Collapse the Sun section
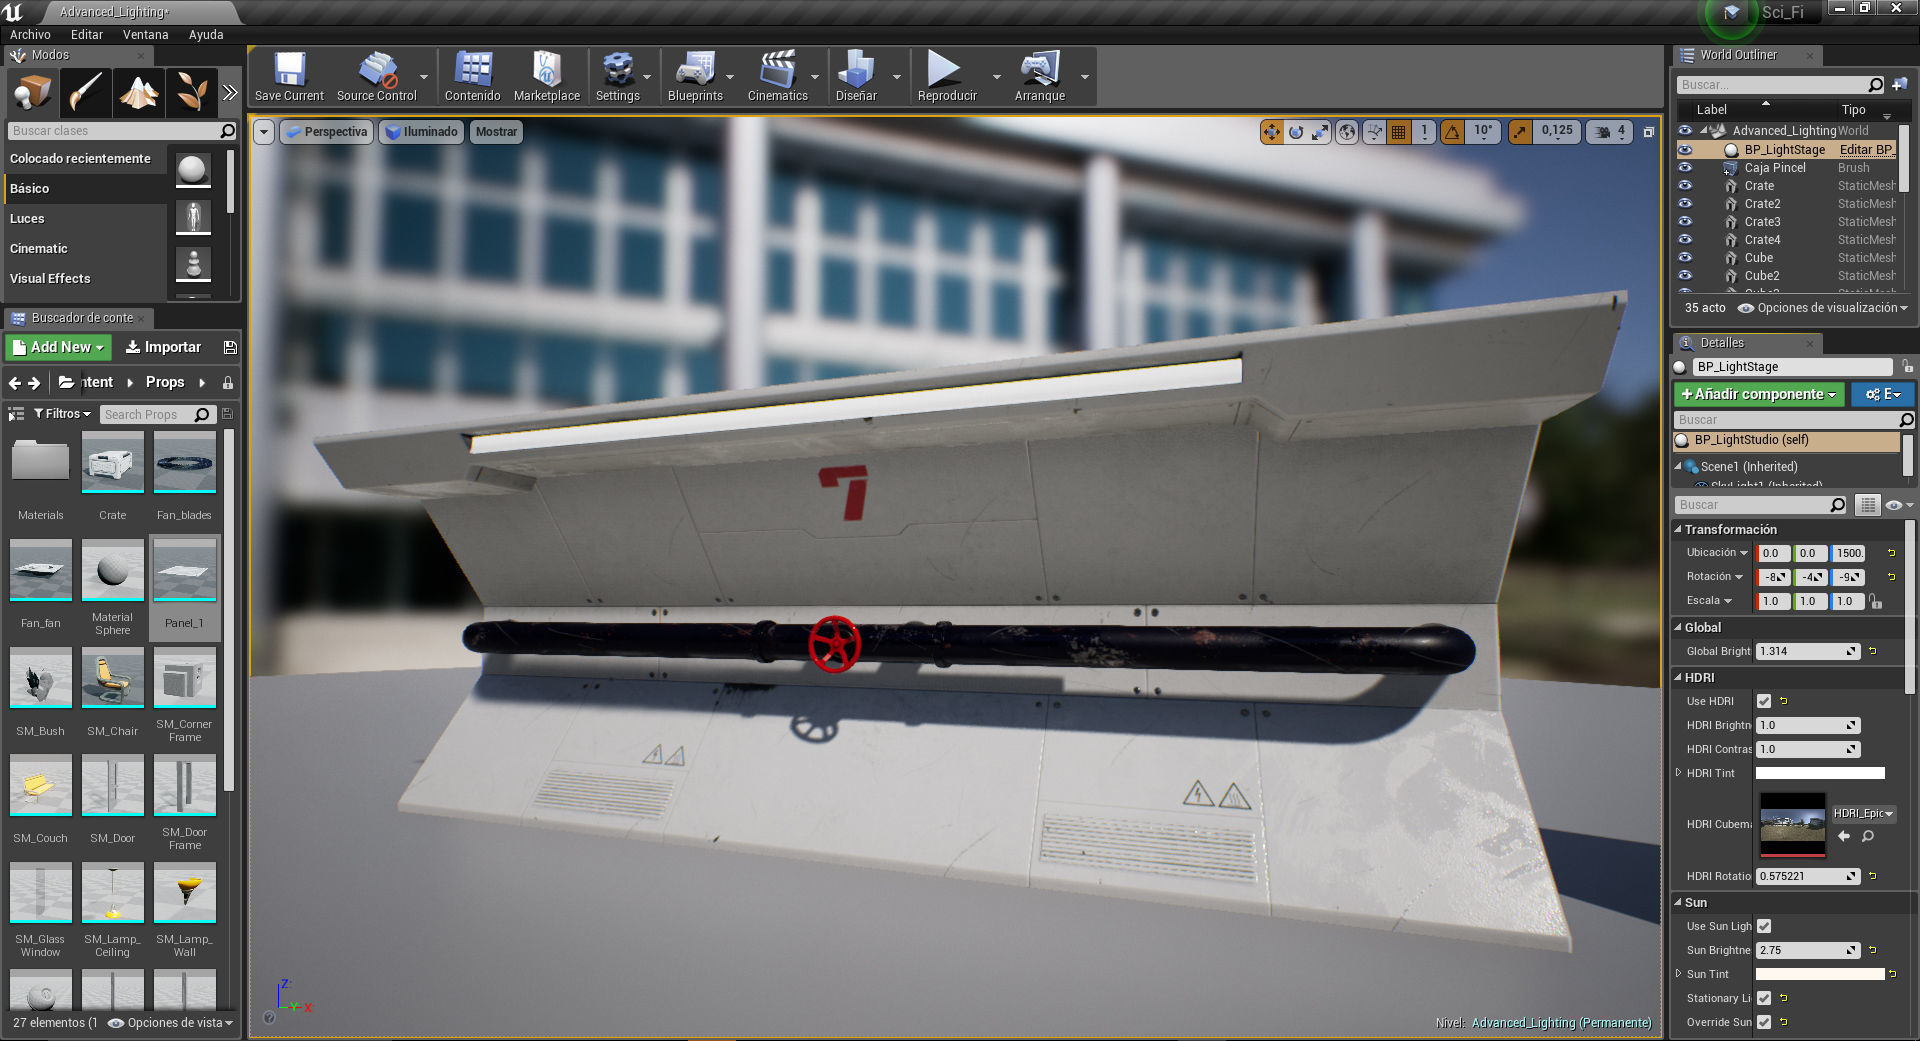 (1678, 902)
